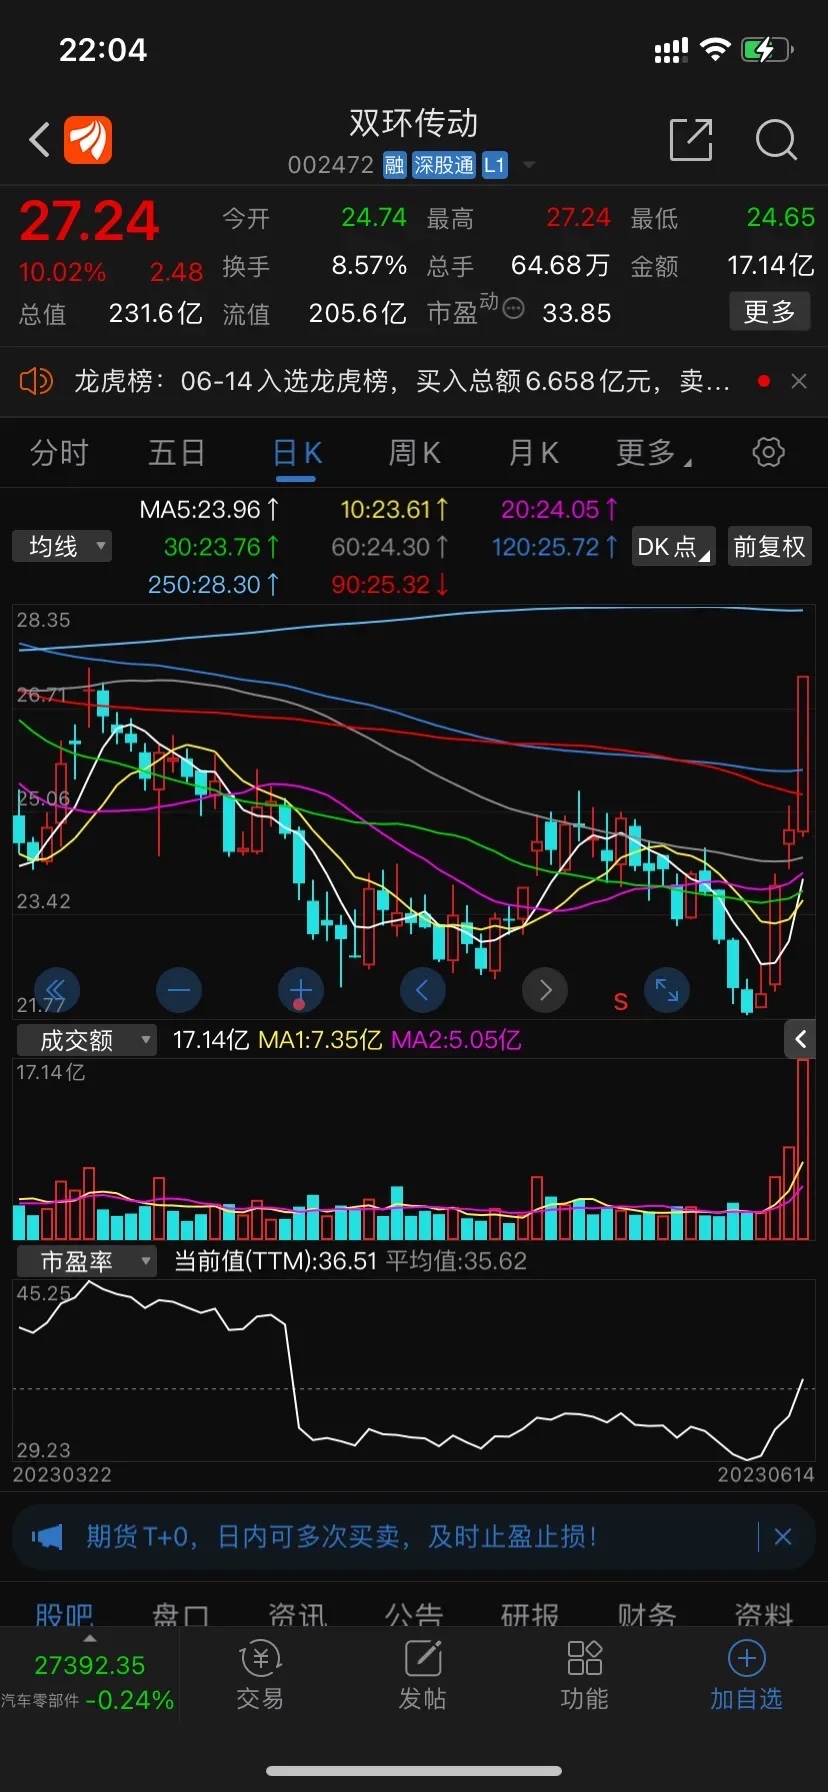Zoom out chart with minus icon
Screen dimensions: 828x1792
[x=179, y=990]
